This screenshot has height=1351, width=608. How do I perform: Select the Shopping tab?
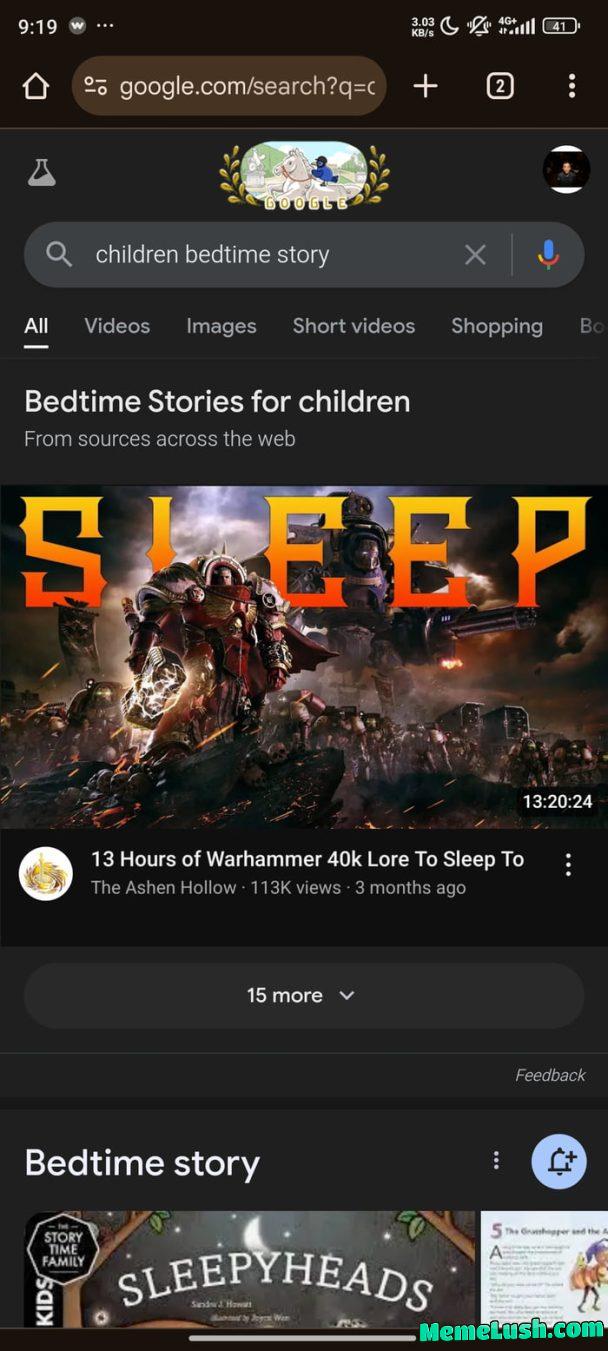click(x=497, y=326)
